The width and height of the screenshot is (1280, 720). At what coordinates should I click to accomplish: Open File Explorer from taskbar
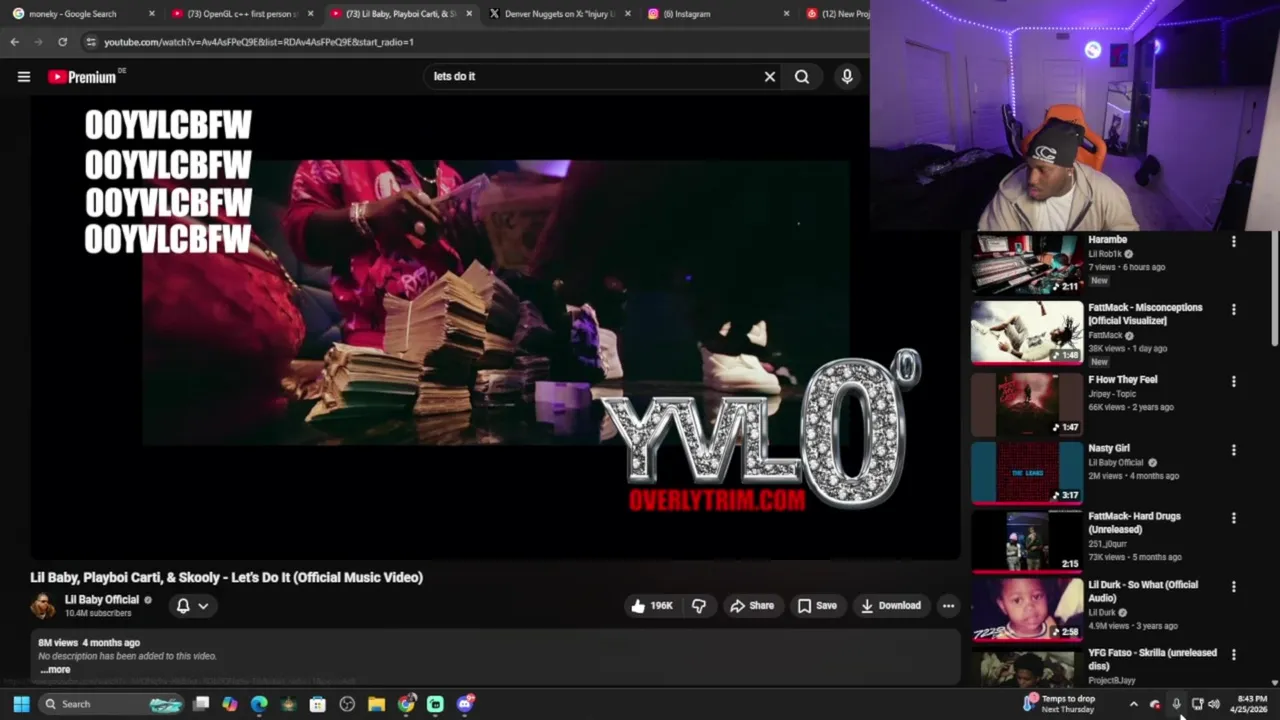point(377,704)
